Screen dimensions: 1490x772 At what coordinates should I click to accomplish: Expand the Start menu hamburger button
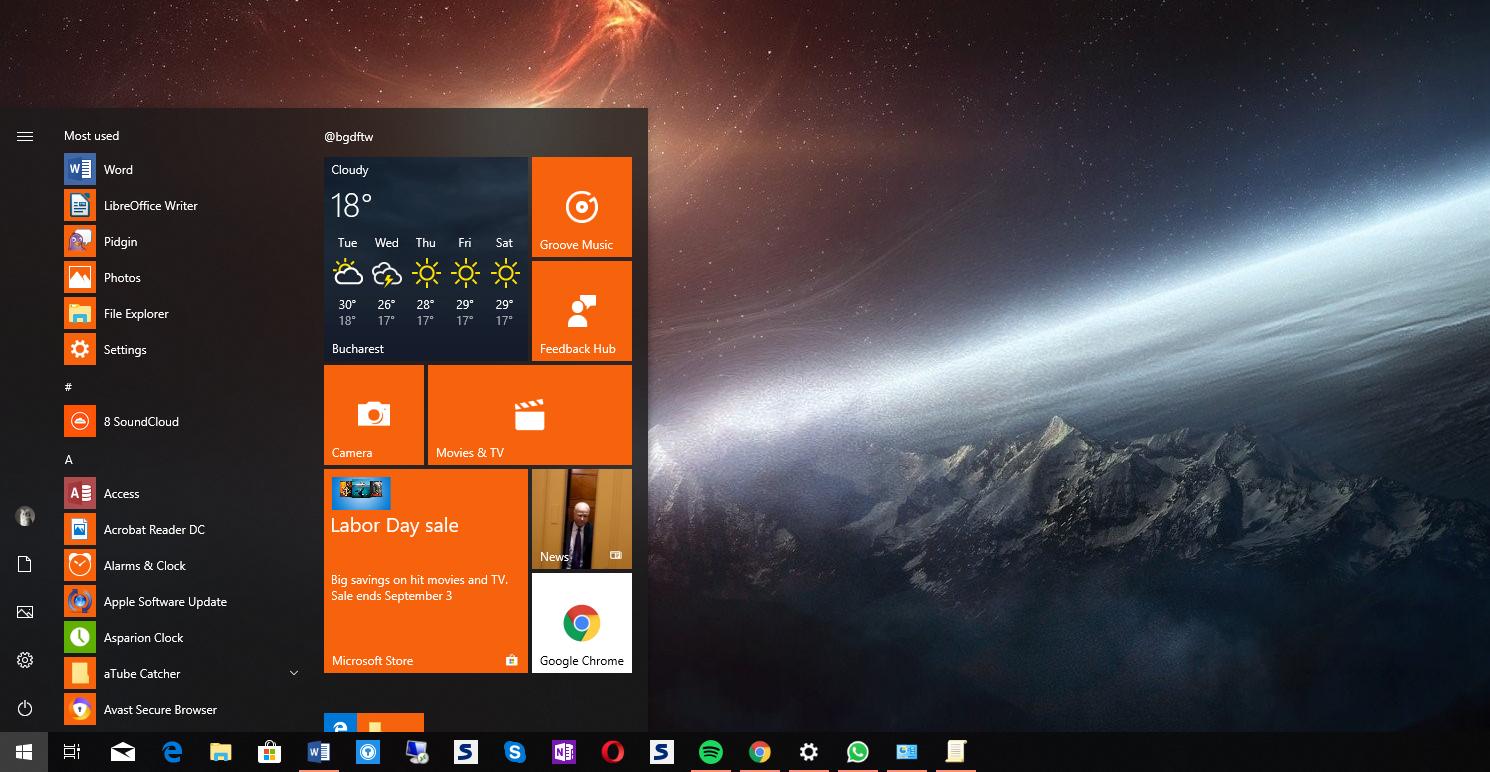pos(25,137)
